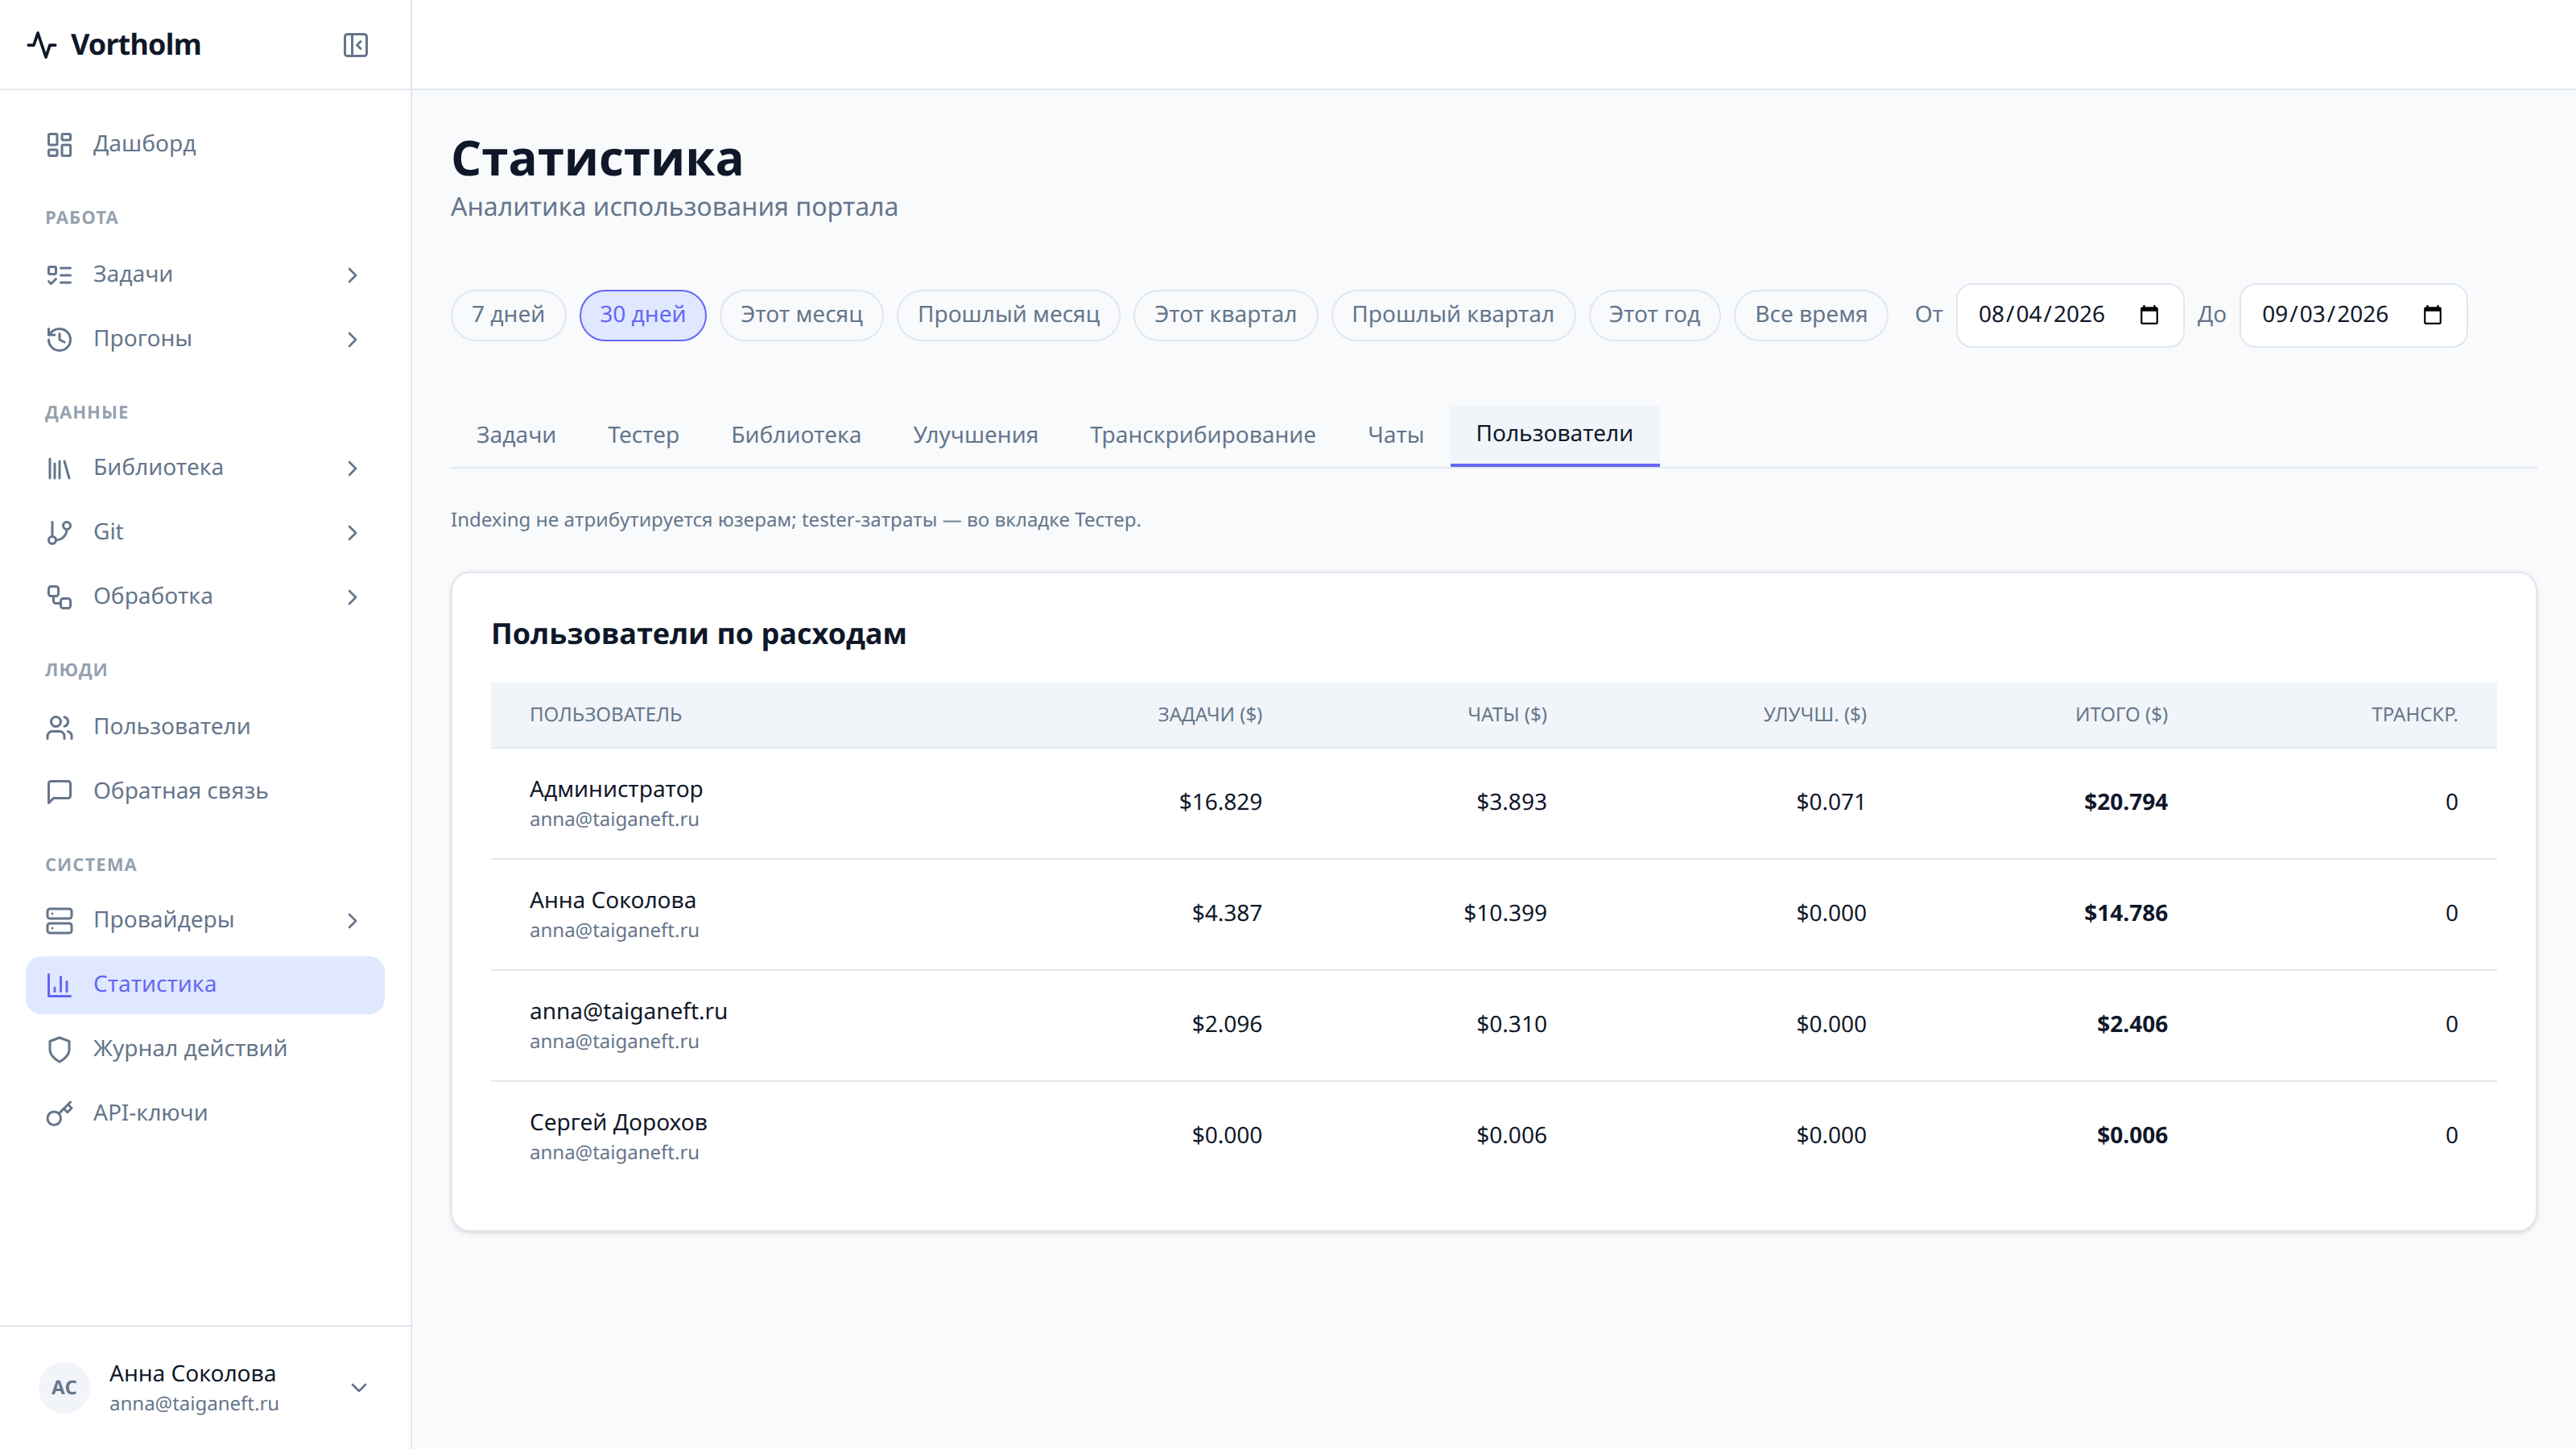Select the Все время period filter

[1811, 315]
